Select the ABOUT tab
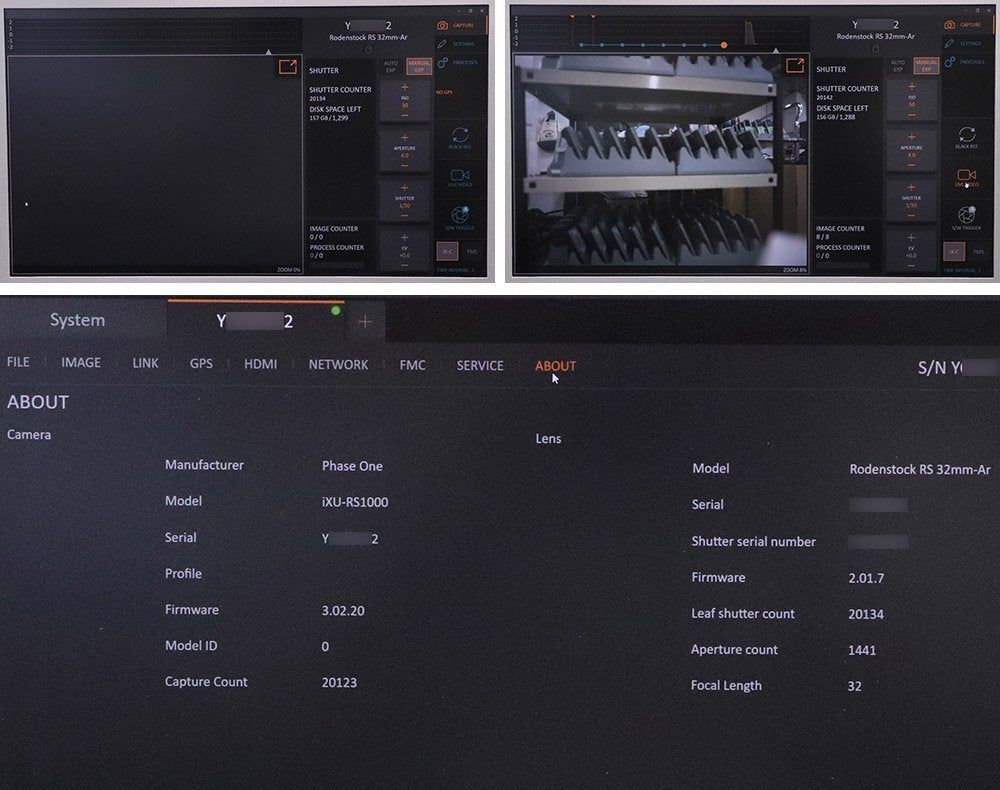This screenshot has width=1000, height=790. coord(555,366)
